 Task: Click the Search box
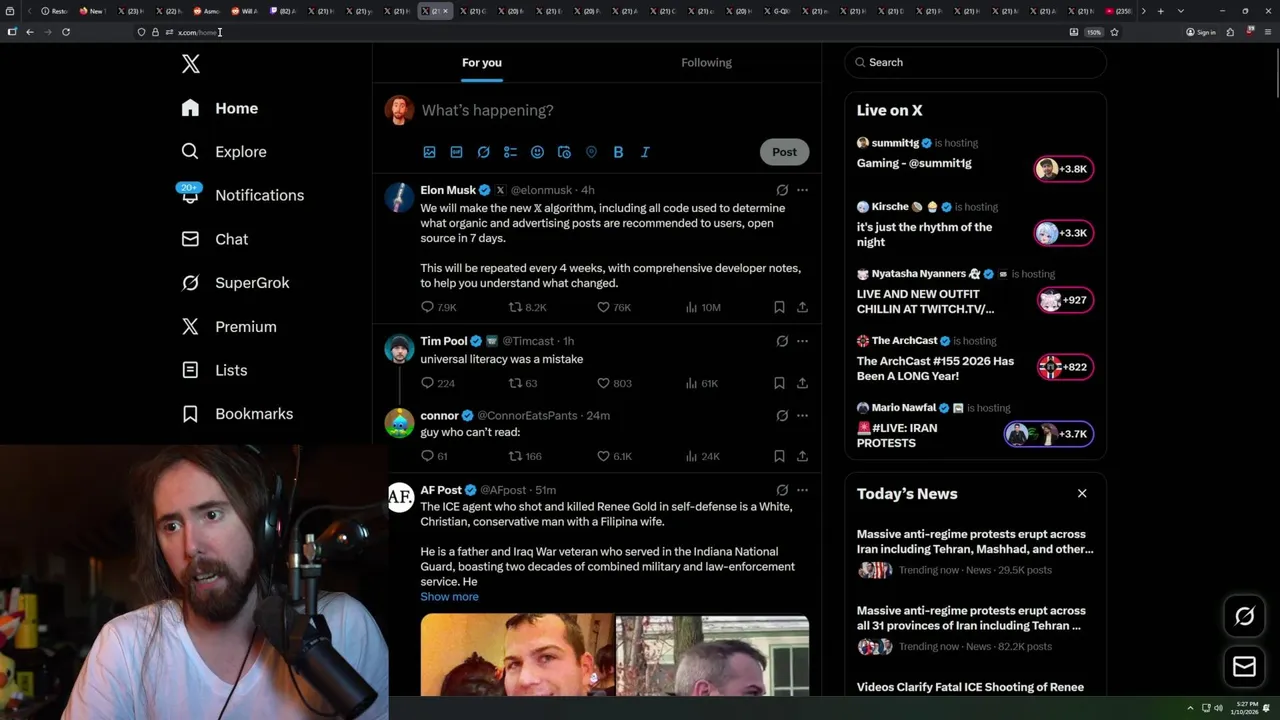click(x=976, y=62)
